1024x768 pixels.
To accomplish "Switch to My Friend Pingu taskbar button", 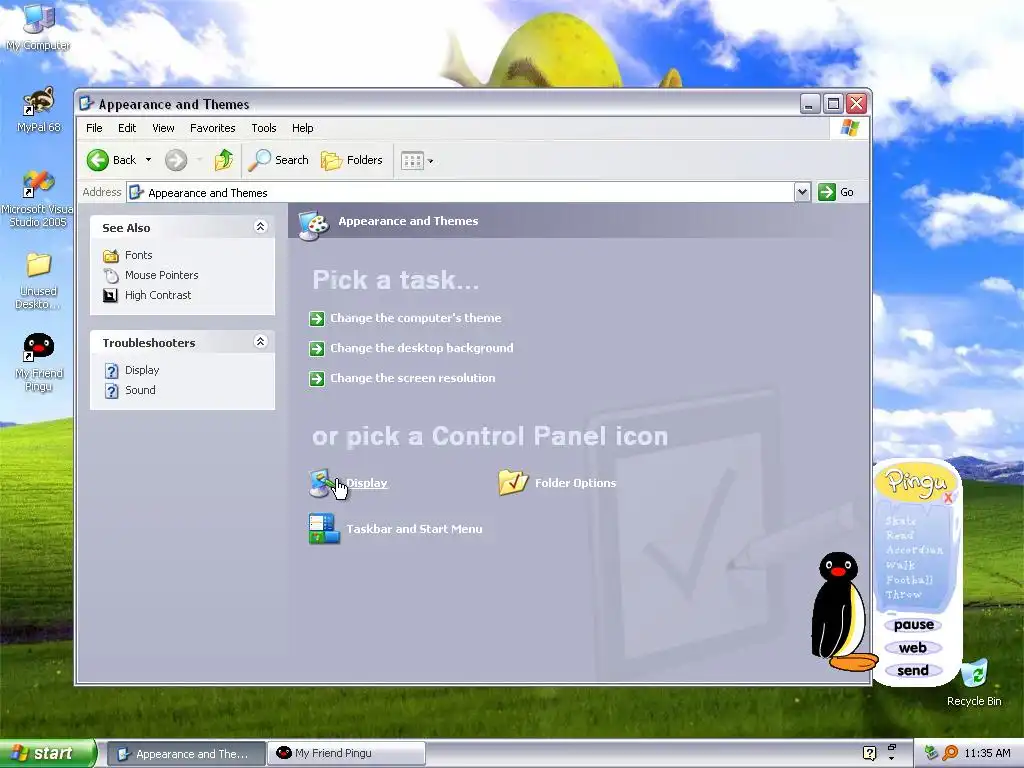I will [x=346, y=754].
